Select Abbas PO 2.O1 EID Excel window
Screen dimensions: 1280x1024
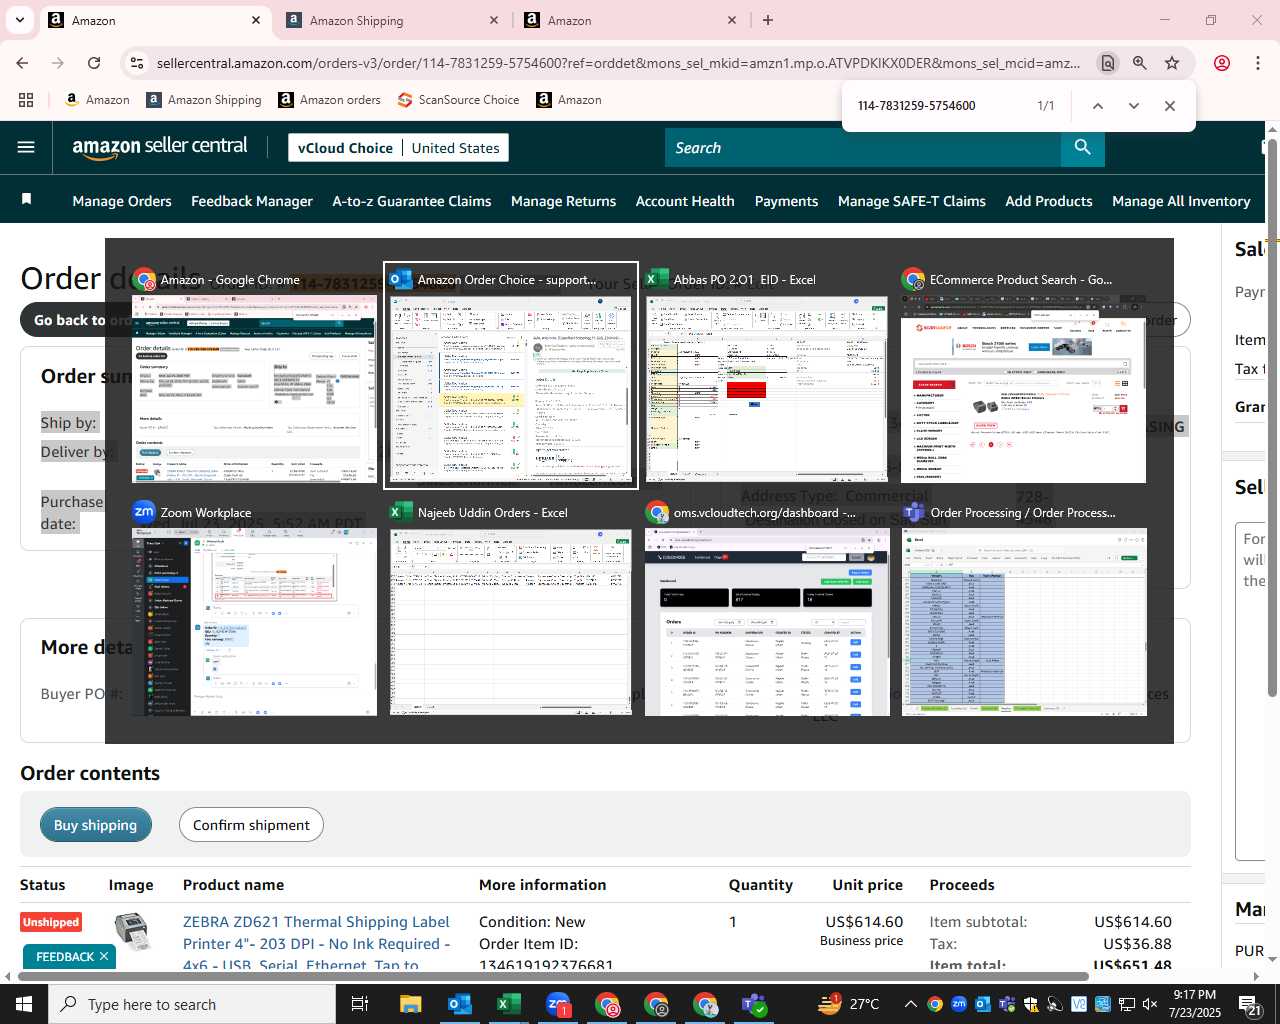pos(767,376)
